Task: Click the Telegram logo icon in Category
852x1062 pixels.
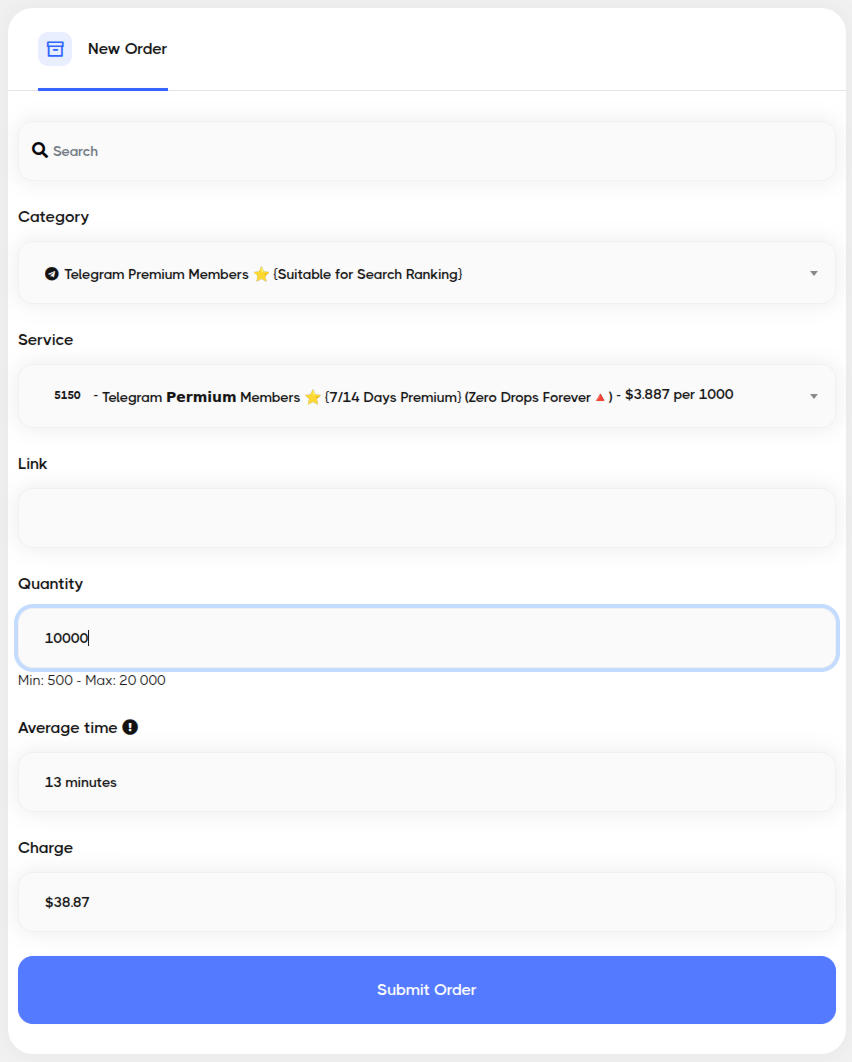Action: click(52, 274)
